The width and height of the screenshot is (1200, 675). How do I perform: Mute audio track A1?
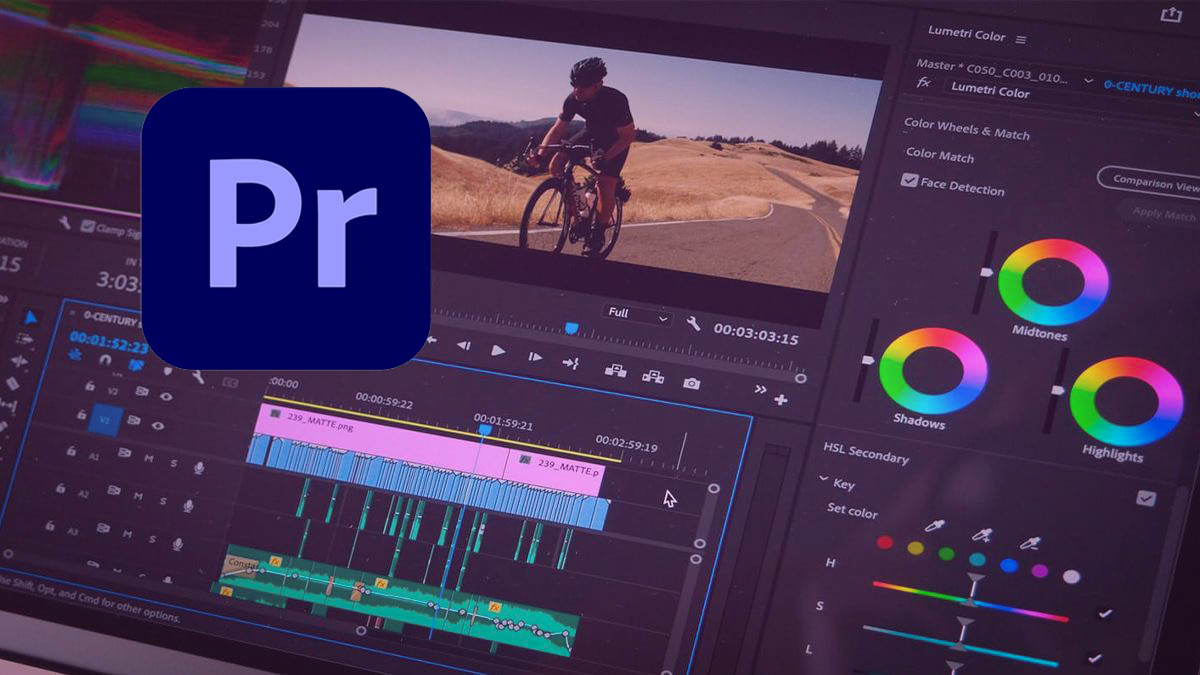click(x=149, y=458)
